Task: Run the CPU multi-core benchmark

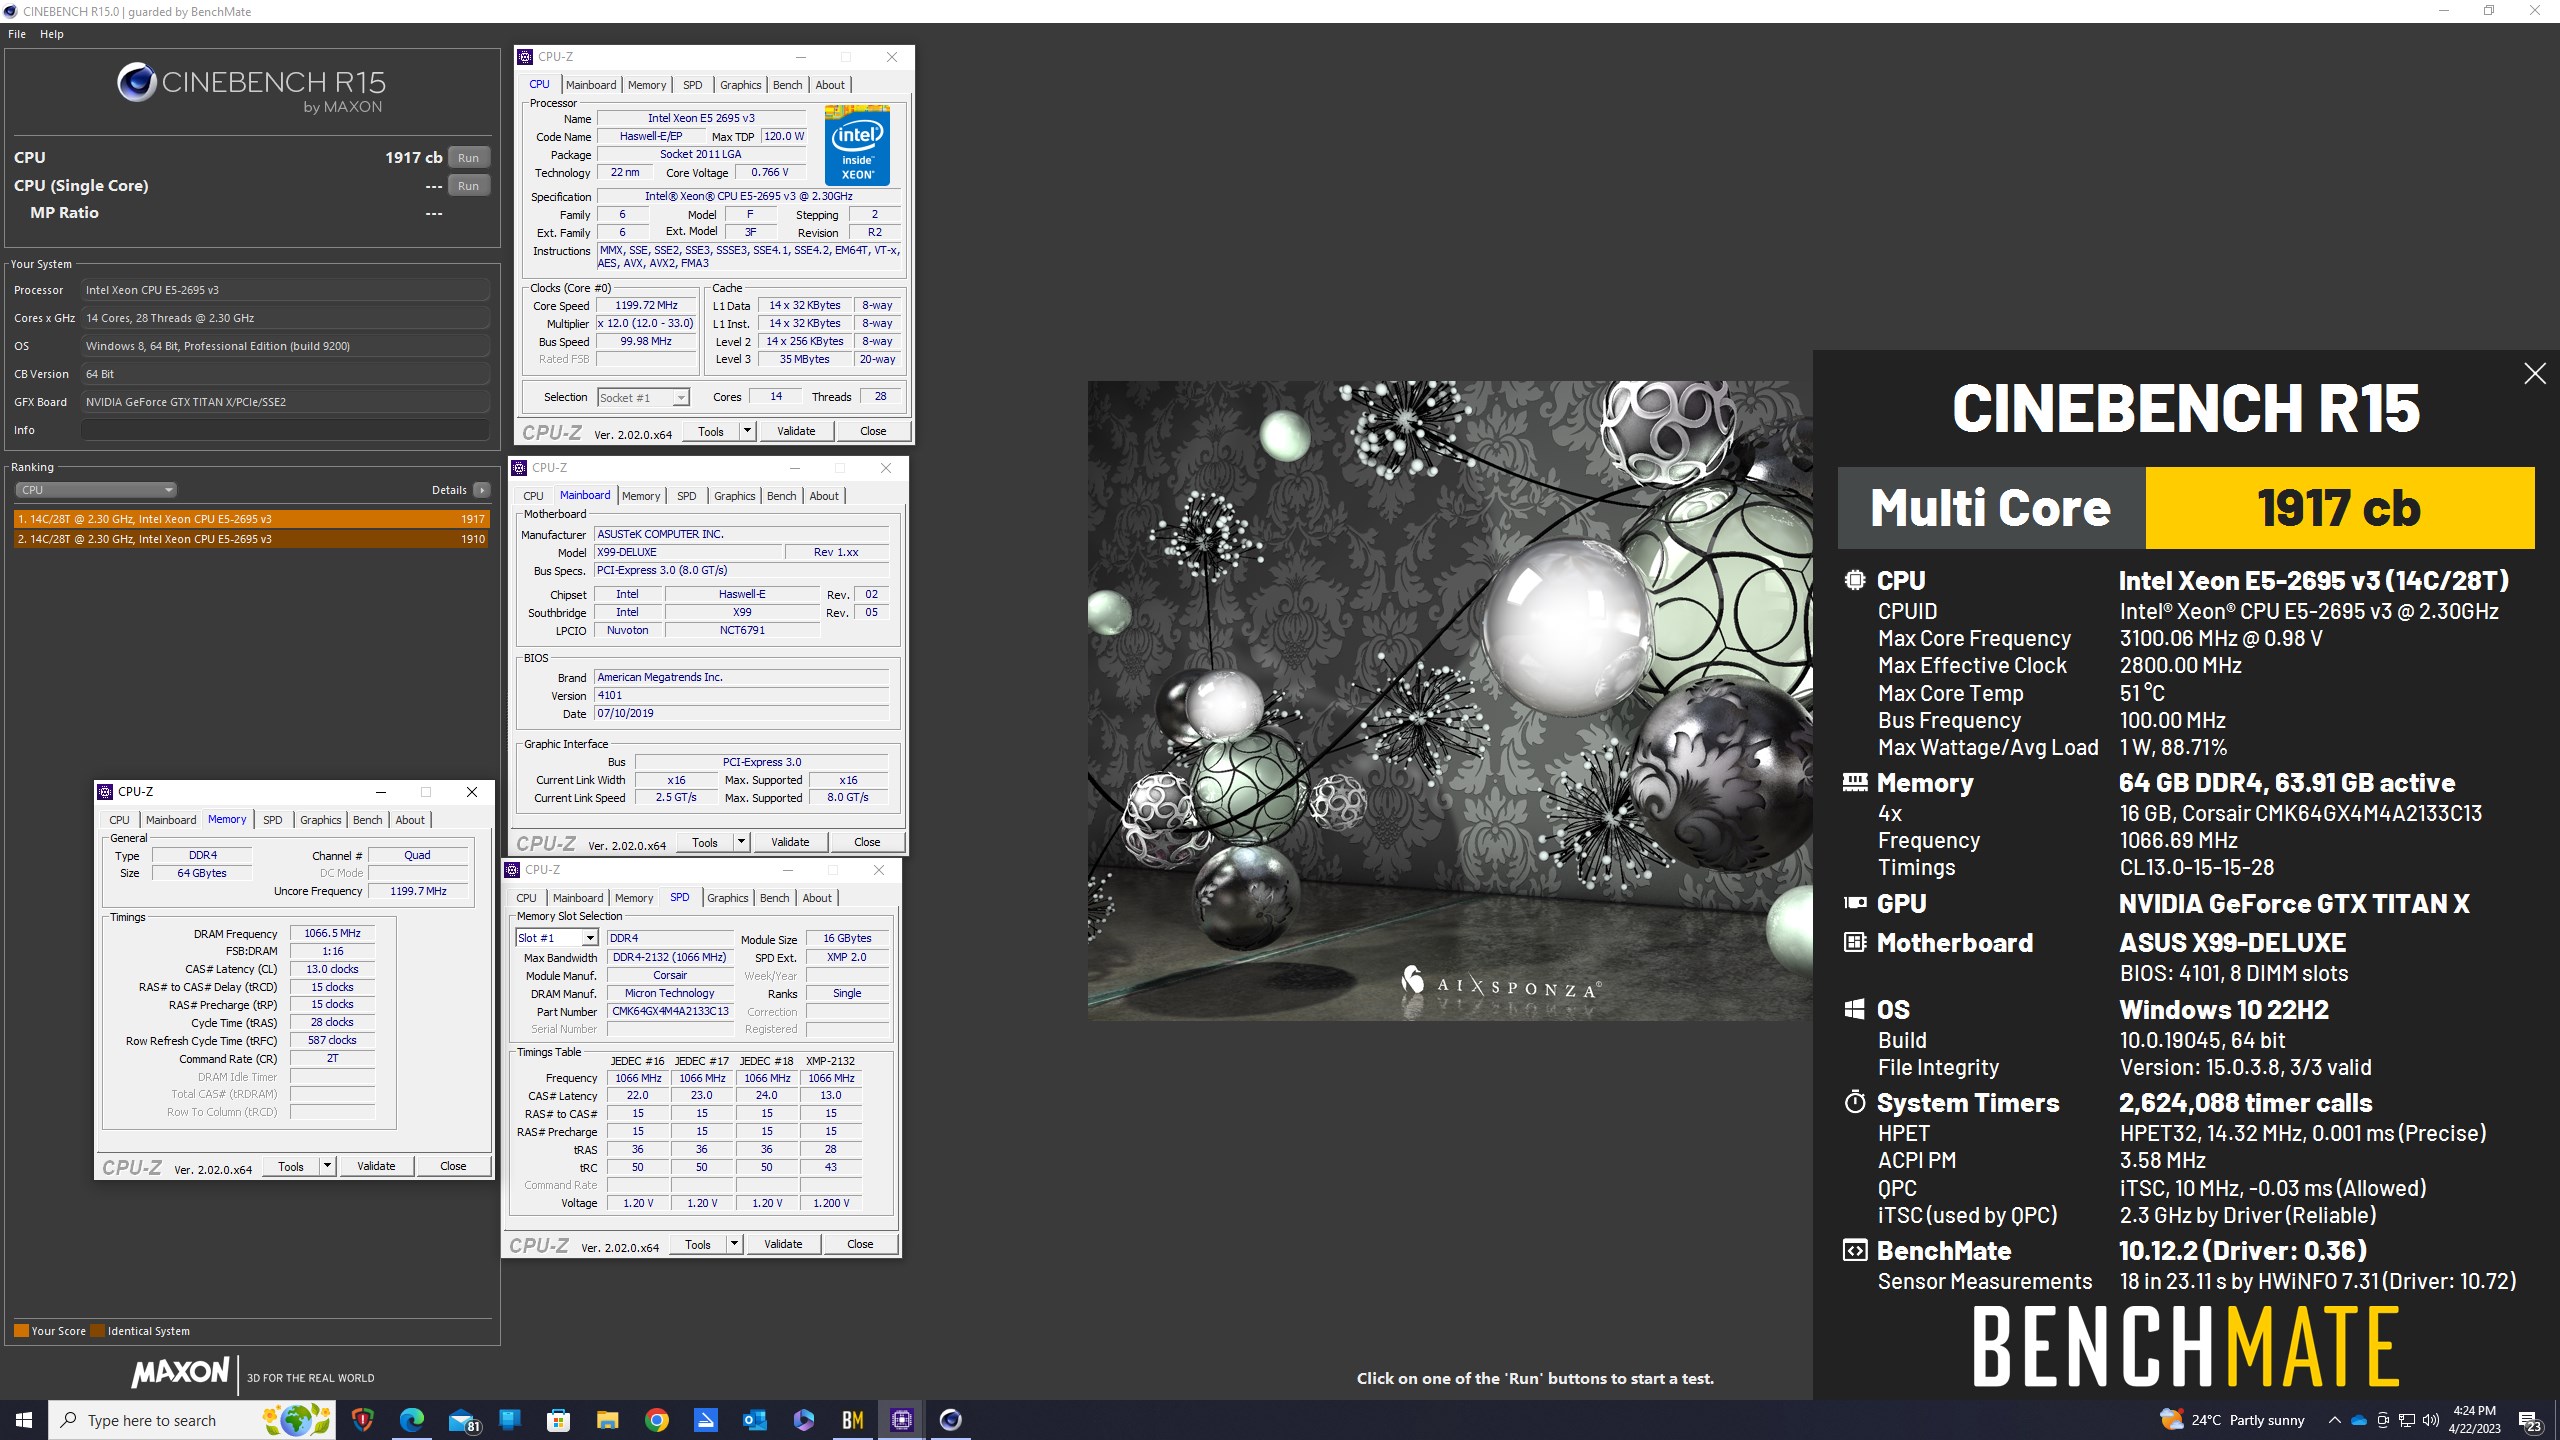Action: pos(468,158)
